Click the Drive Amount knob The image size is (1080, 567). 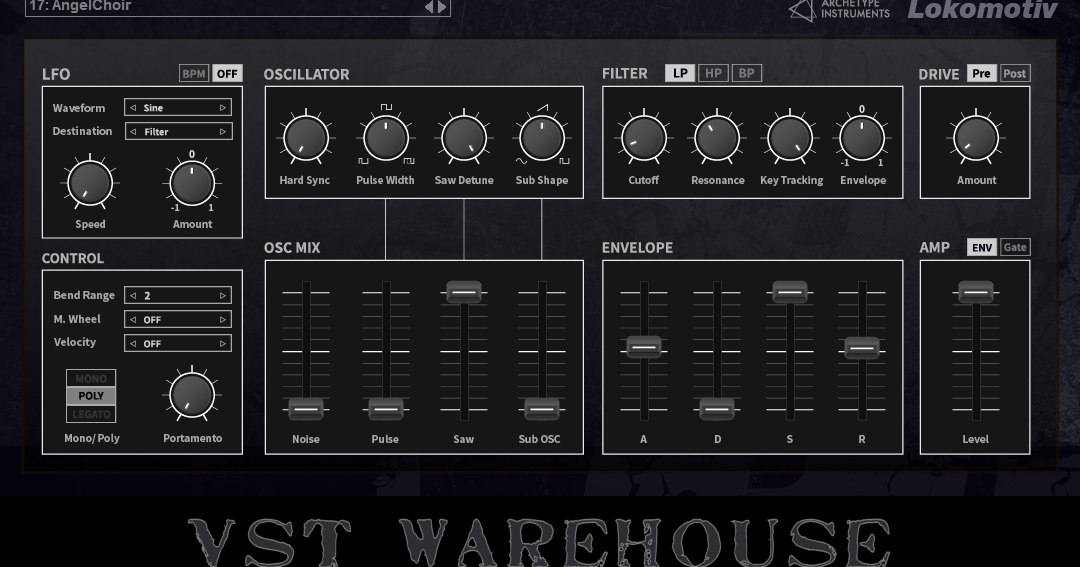pos(976,138)
